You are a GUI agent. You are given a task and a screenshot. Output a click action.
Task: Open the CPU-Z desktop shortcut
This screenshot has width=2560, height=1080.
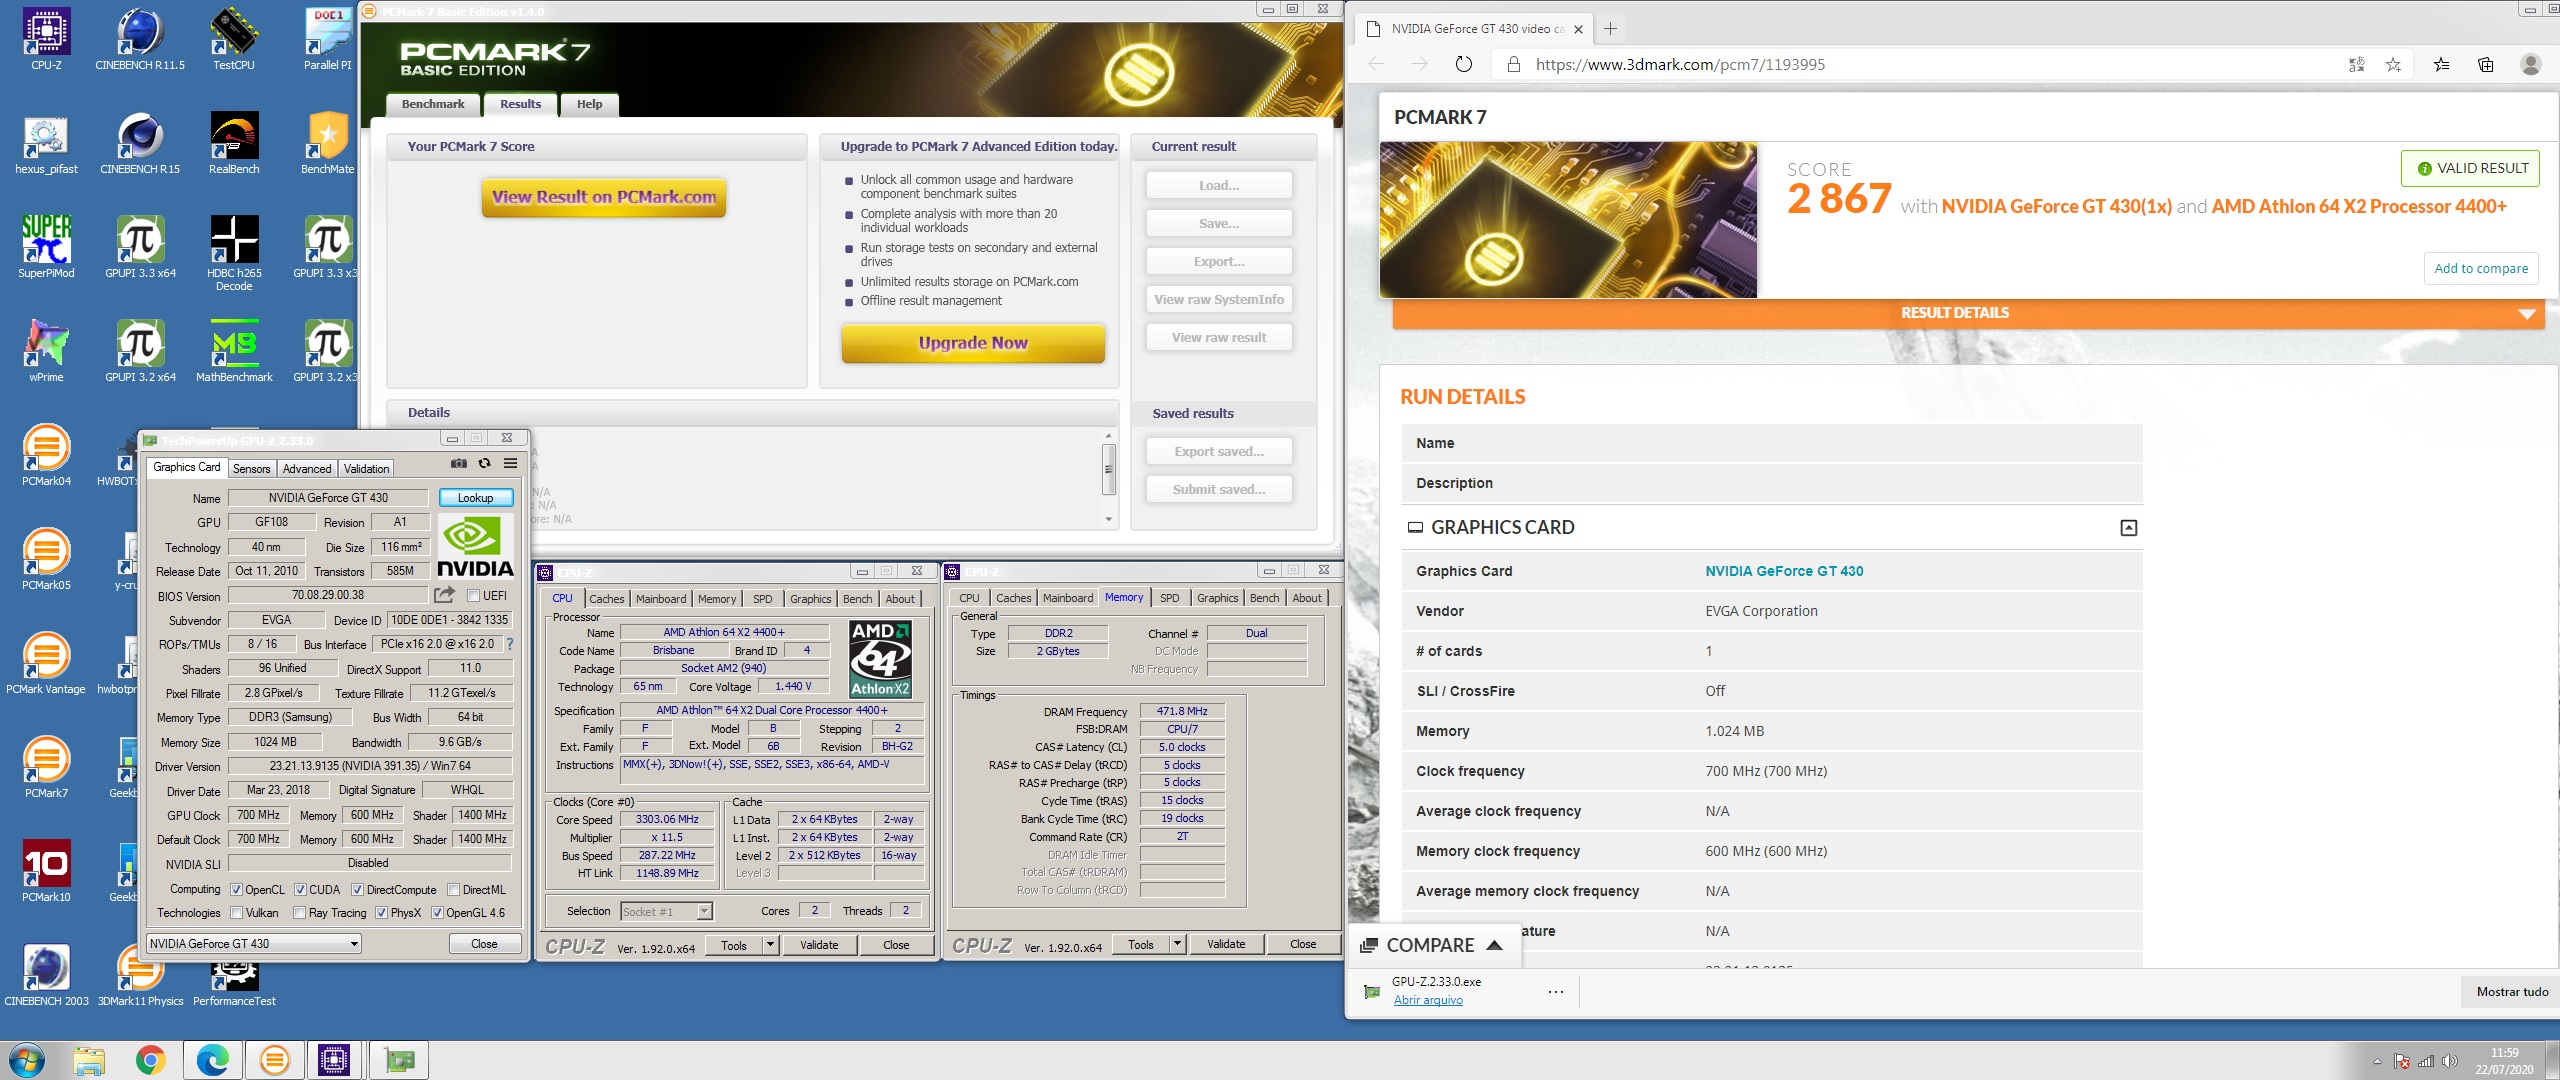click(46, 39)
